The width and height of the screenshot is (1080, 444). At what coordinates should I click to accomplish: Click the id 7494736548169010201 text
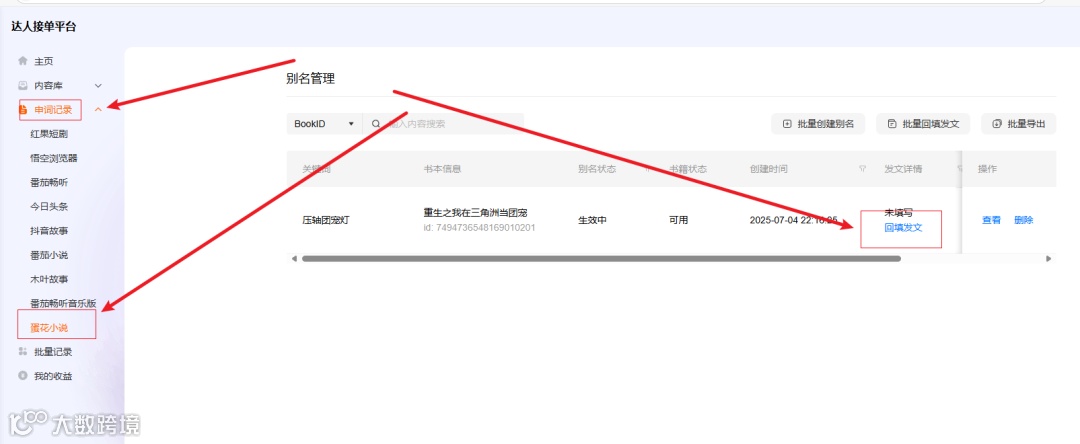[479, 227]
